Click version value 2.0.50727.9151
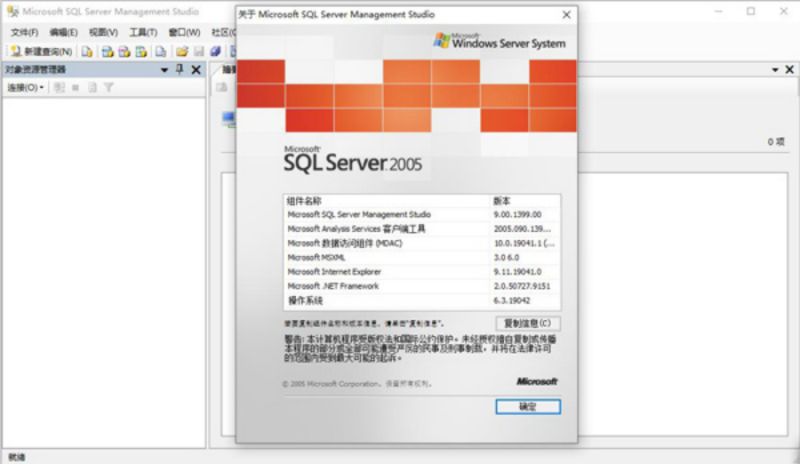 coord(521,286)
